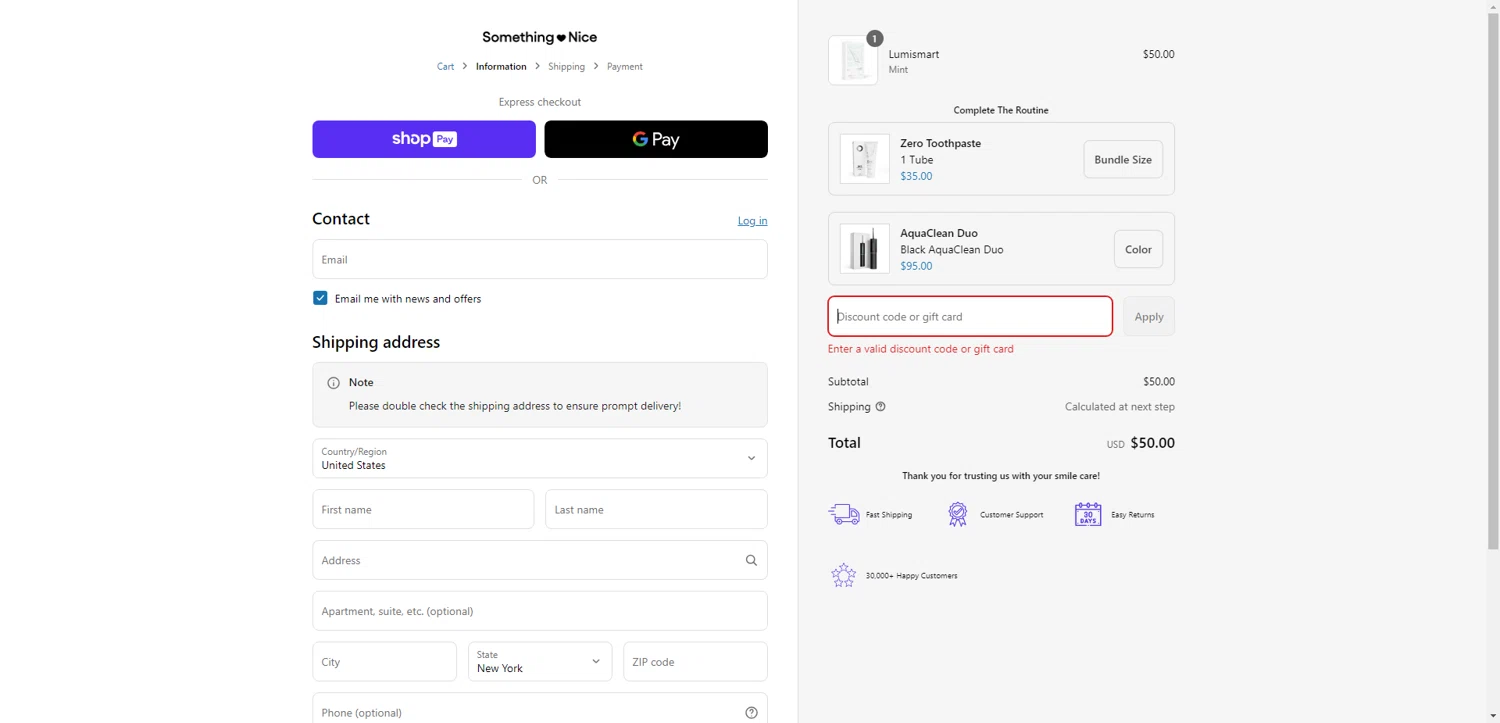Image resolution: width=1500 pixels, height=723 pixels.
Task: Focus the Apartment, suite, etc. field
Action: (540, 611)
